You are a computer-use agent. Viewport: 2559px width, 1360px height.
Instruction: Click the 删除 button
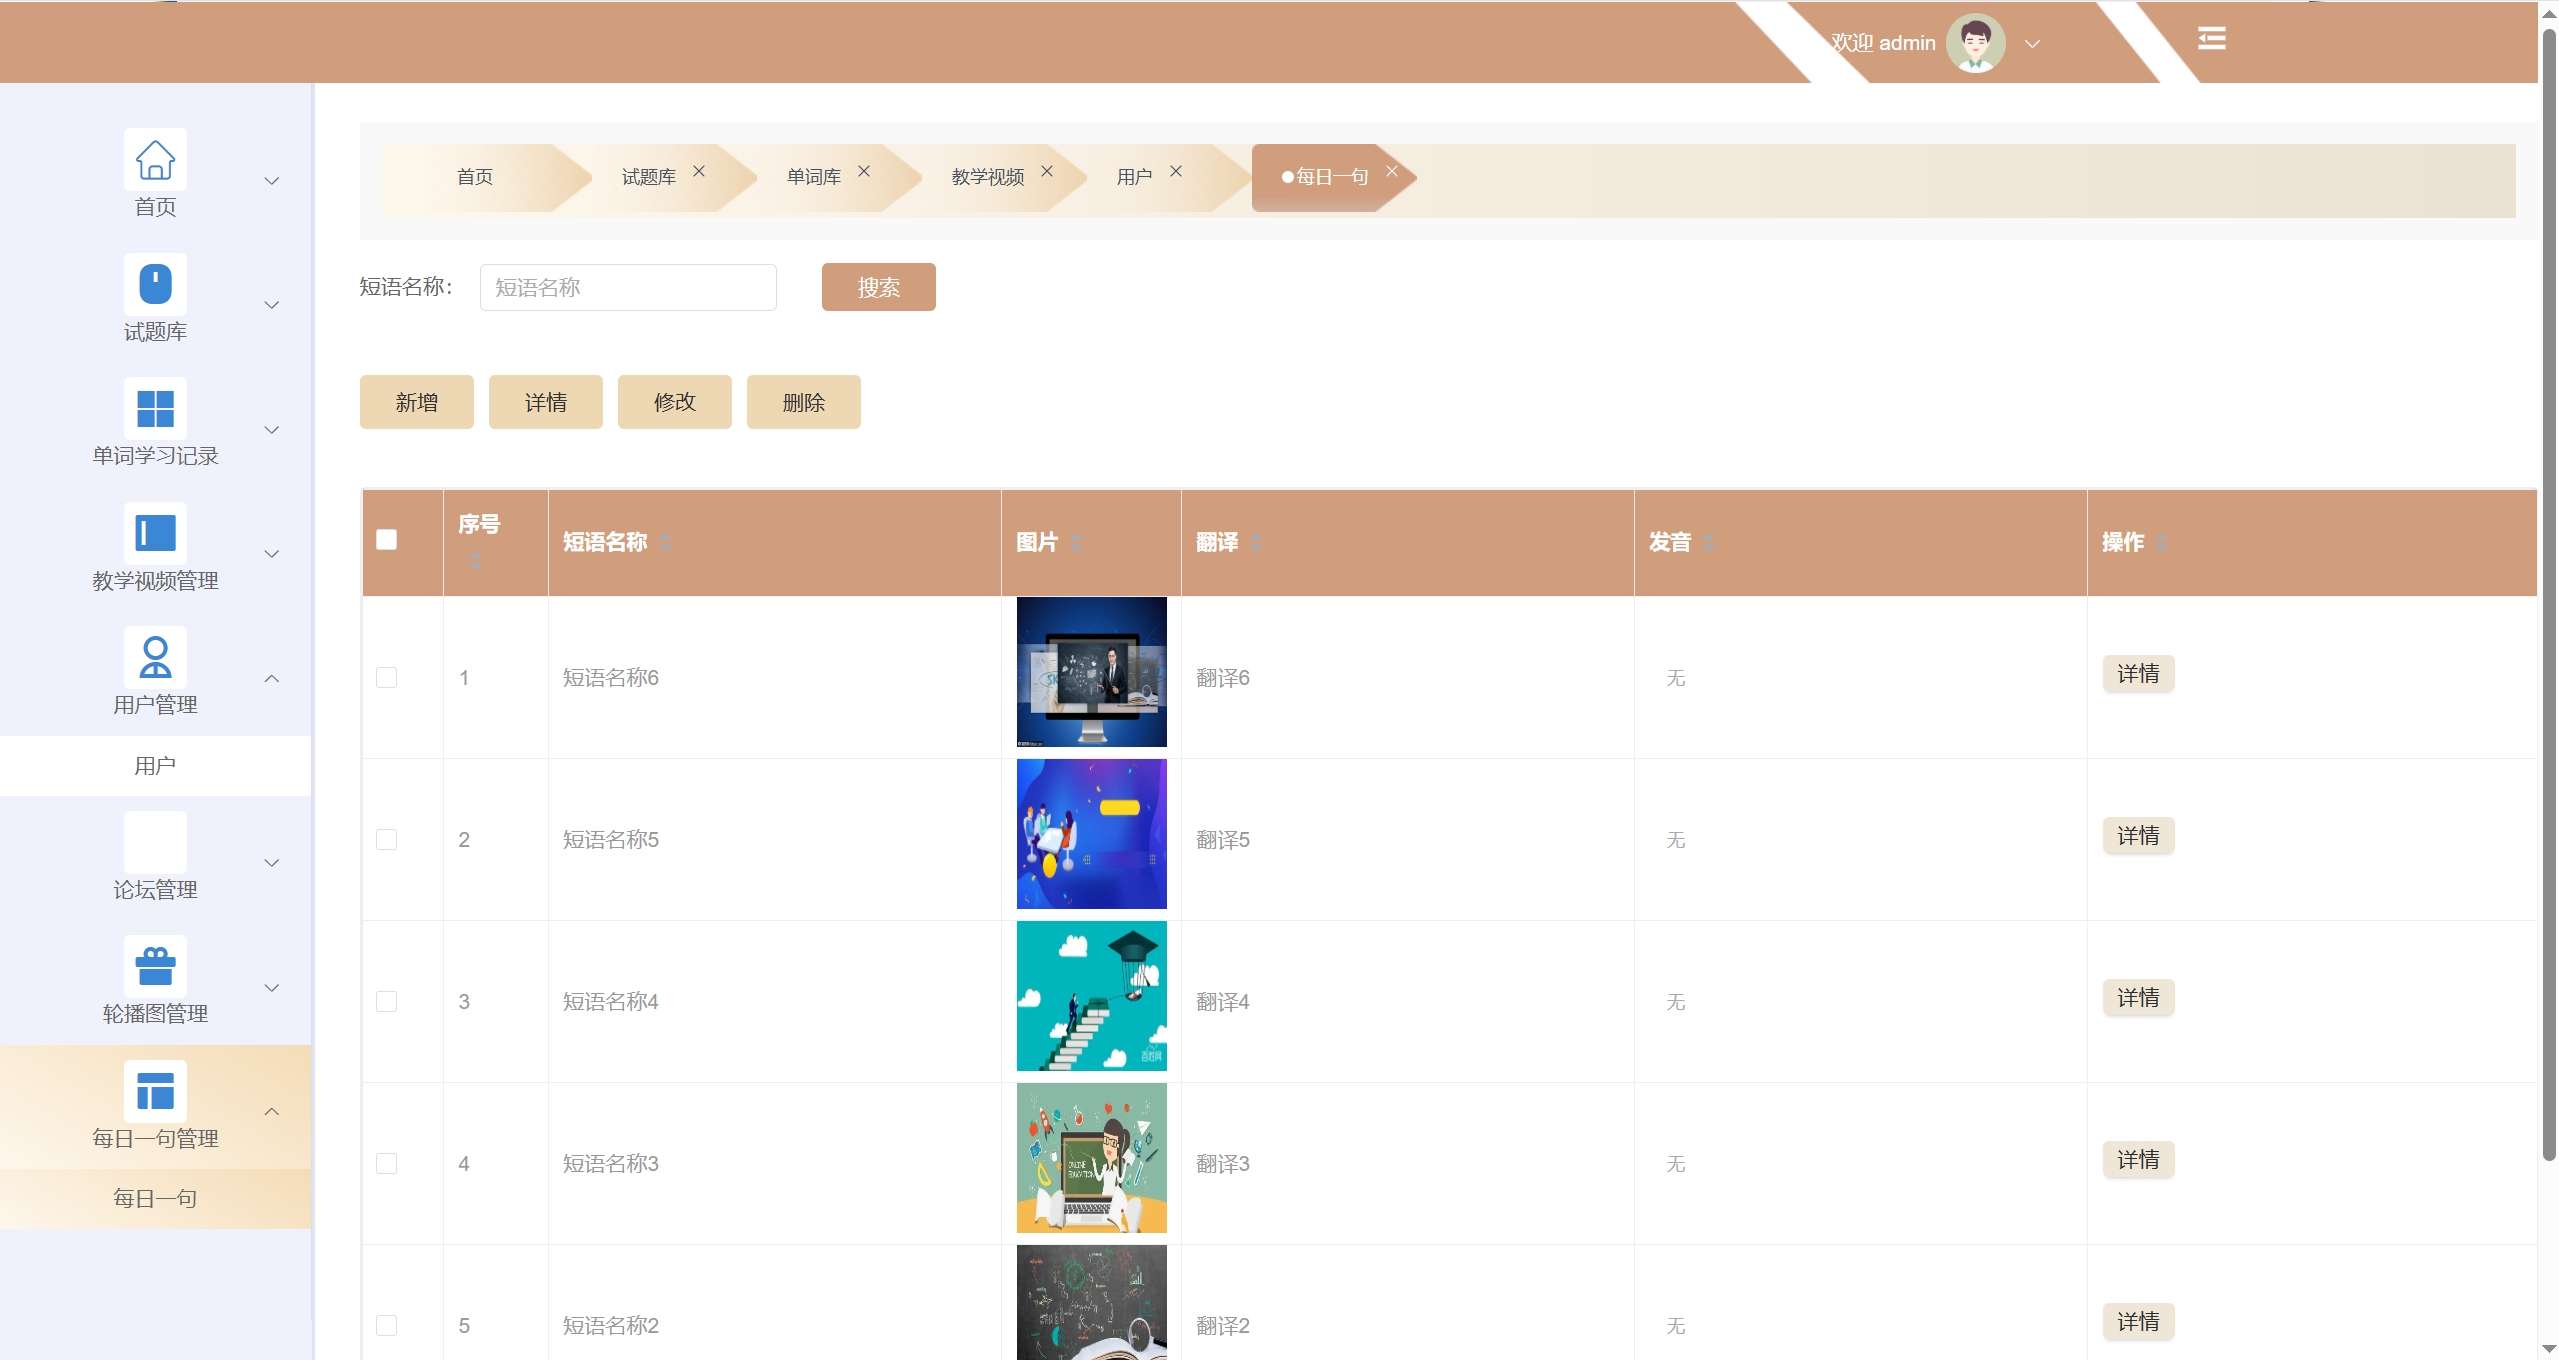click(x=804, y=402)
